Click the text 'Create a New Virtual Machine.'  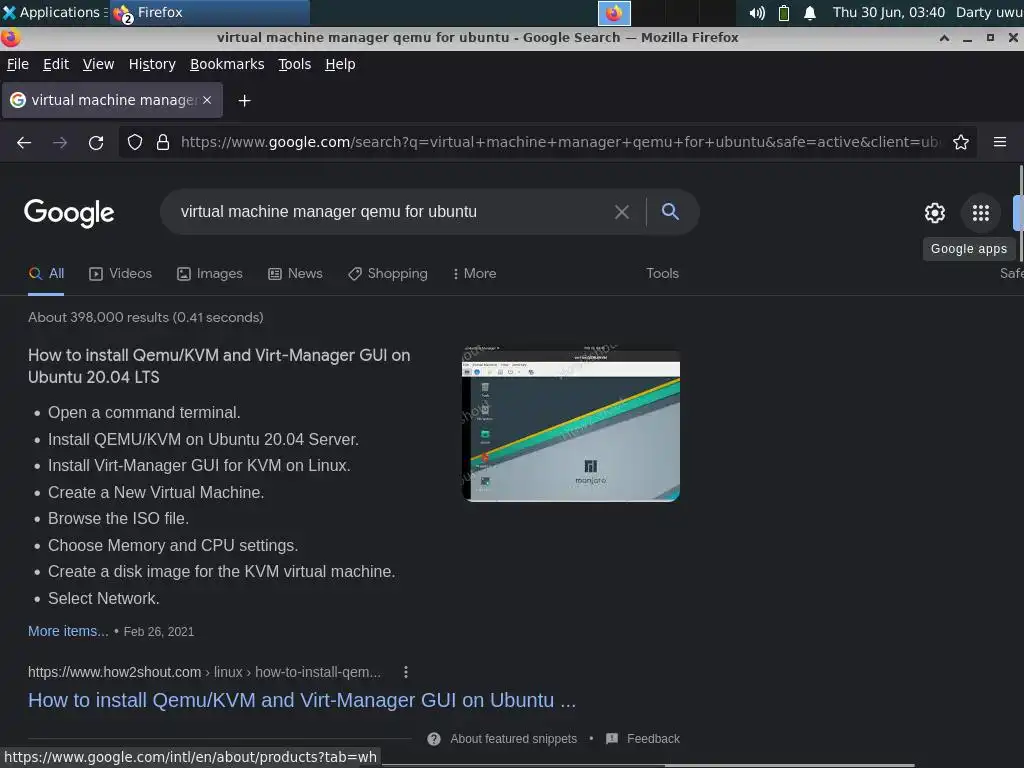(x=156, y=492)
